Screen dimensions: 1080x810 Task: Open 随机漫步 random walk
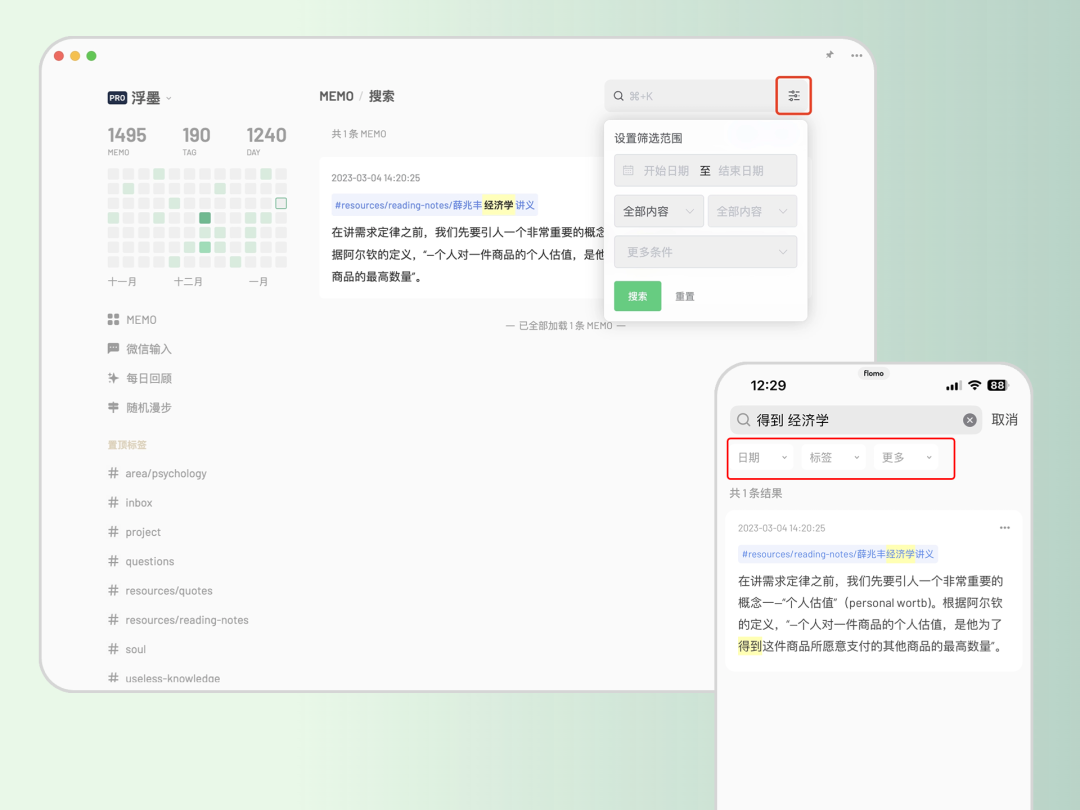click(x=139, y=408)
